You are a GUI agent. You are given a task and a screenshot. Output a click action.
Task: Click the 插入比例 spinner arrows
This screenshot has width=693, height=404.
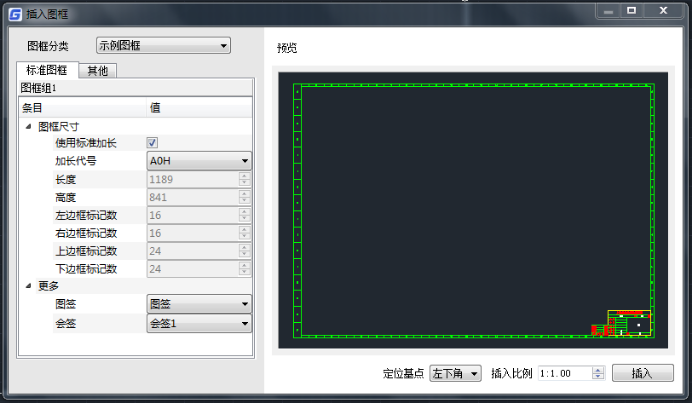pyautogui.click(x=598, y=373)
